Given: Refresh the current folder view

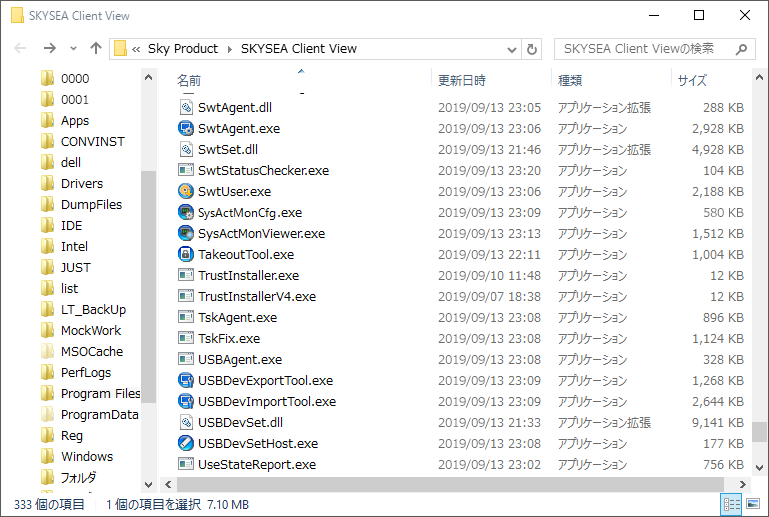Looking at the screenshot, I should 532,49.
